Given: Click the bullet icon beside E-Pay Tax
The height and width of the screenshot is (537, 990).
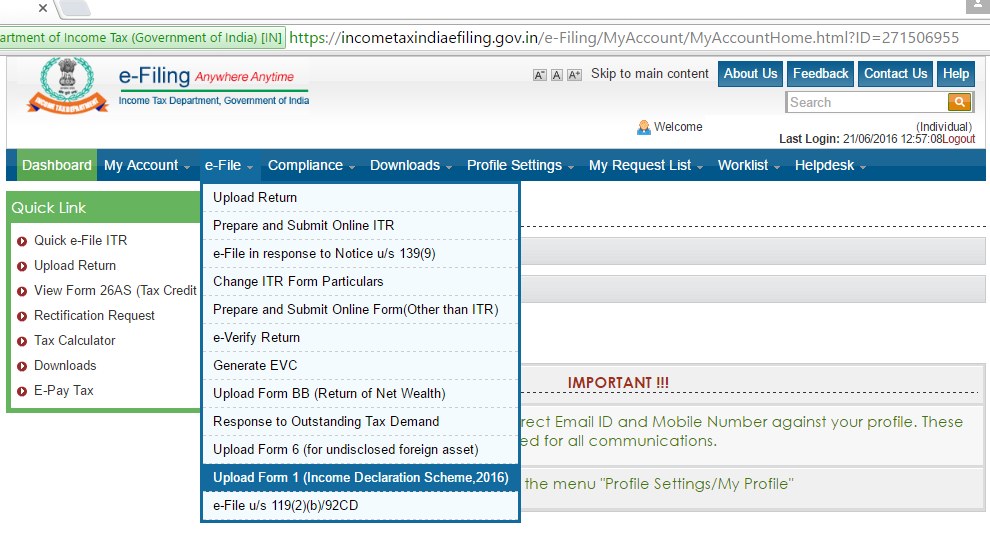Looking at the screenshot, I should pos(22,391).
